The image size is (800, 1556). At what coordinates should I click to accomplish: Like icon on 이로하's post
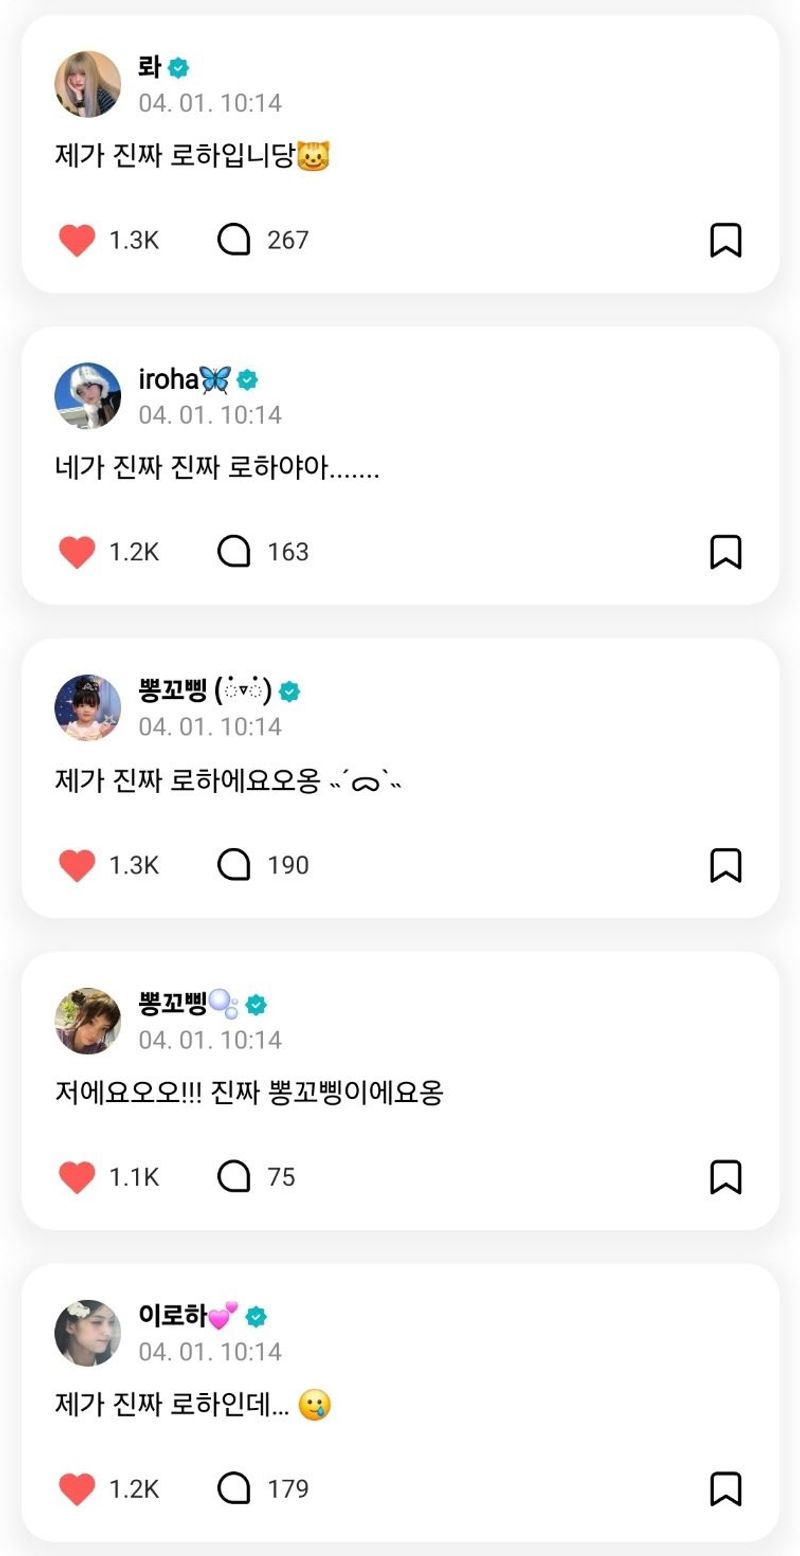(x=77, y=1489)
